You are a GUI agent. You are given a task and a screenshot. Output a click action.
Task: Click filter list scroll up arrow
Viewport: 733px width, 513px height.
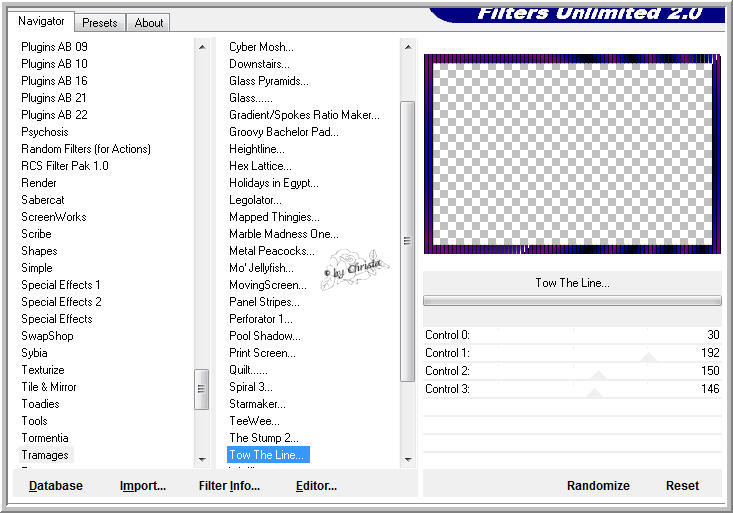click(408, 47)
